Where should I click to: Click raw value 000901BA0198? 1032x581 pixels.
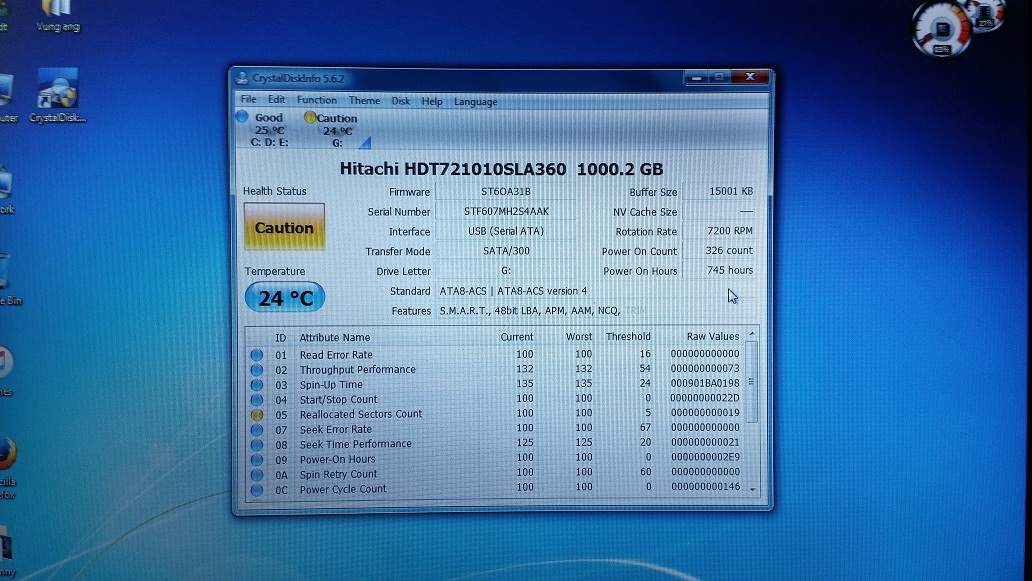[705, 383]
